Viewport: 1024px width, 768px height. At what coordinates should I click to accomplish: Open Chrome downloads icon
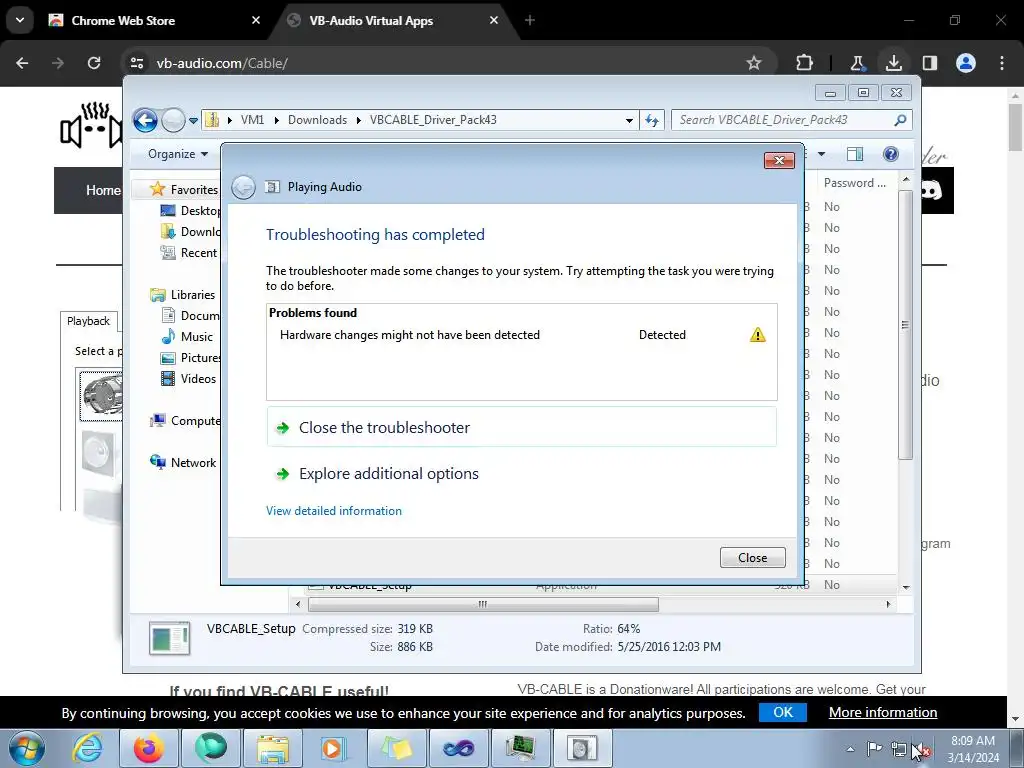tap(893, 63)
